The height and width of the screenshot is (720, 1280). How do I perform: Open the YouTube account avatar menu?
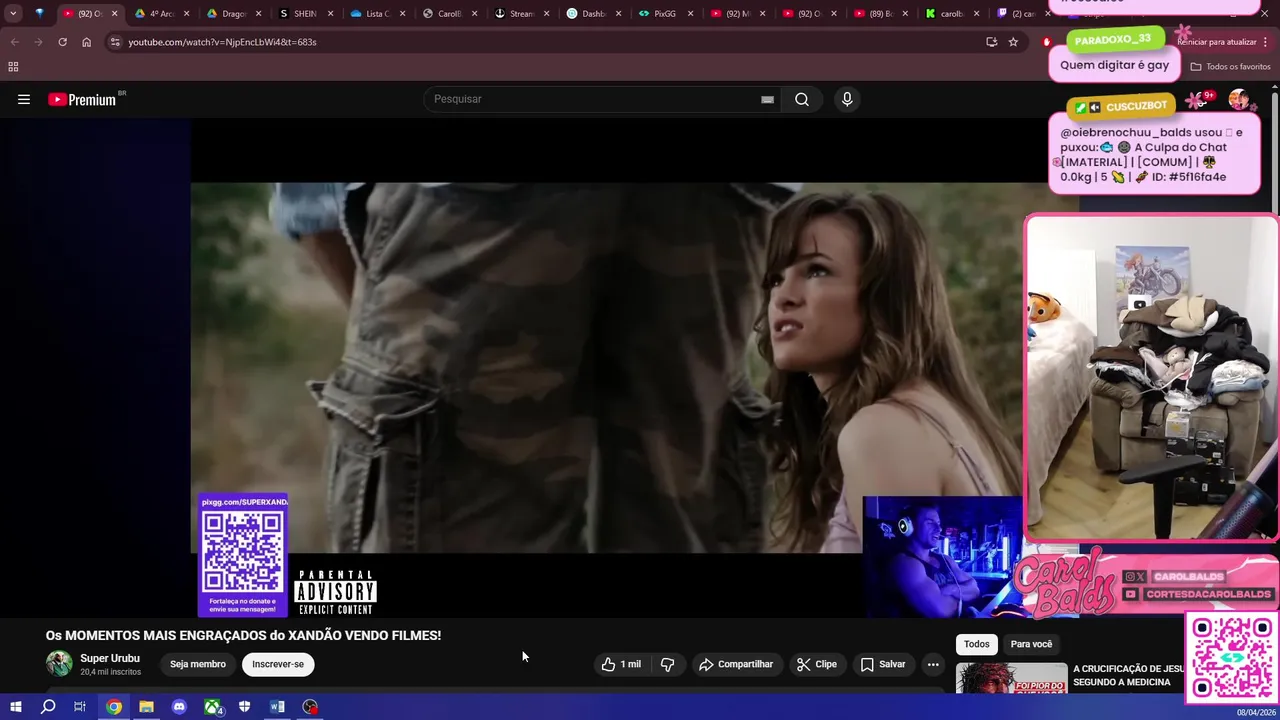(1239, 99)
